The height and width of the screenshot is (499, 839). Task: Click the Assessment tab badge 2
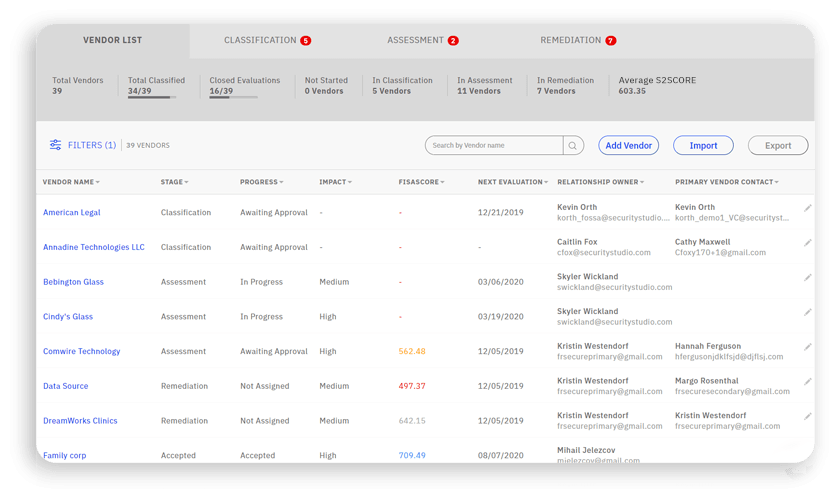453,41
